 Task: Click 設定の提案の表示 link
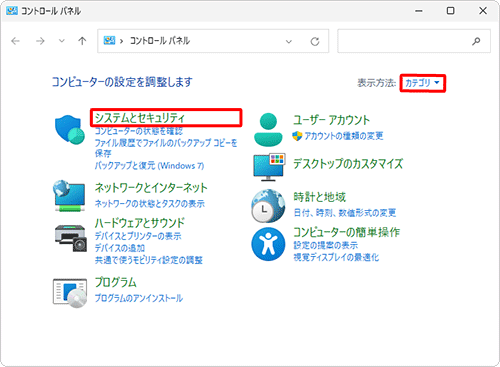326,245
